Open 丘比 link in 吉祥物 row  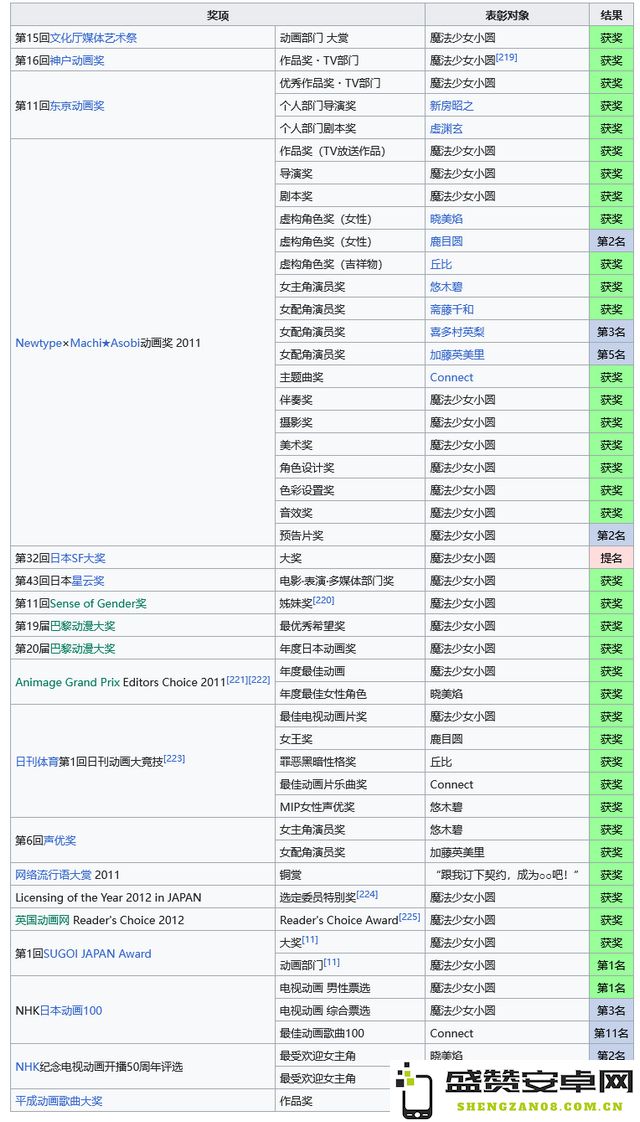coord(441,264)
